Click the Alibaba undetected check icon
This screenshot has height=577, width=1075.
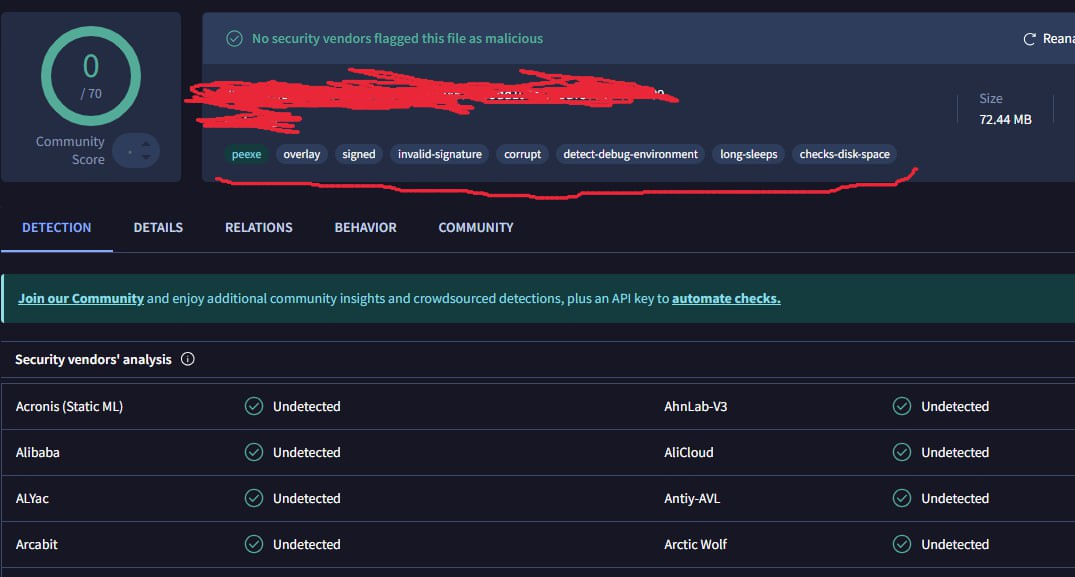click(x=254, y=452)
